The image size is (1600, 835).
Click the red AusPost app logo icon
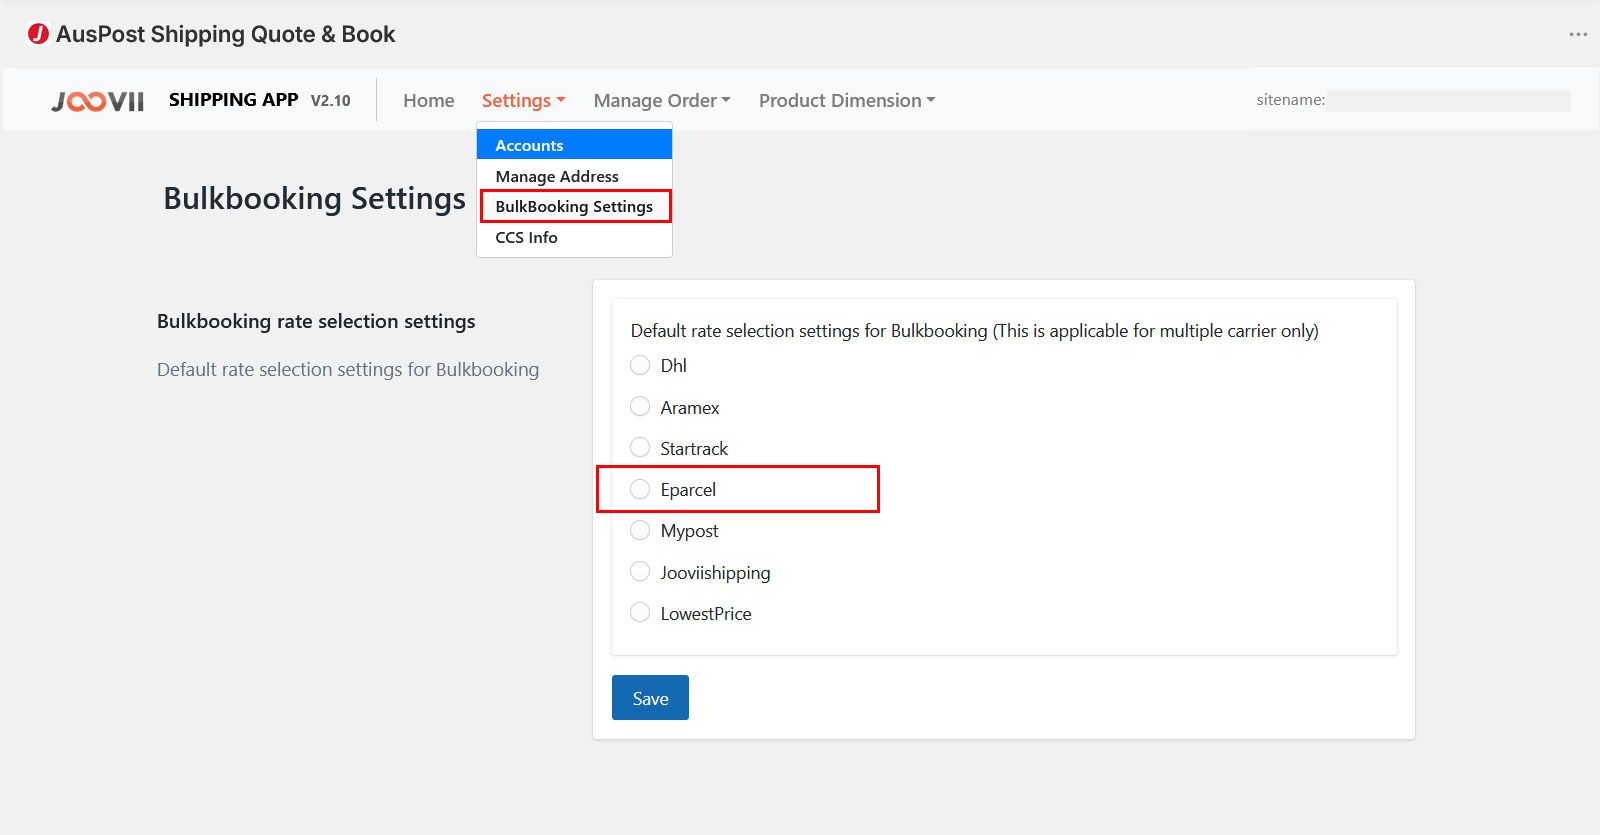click(38, 34)
